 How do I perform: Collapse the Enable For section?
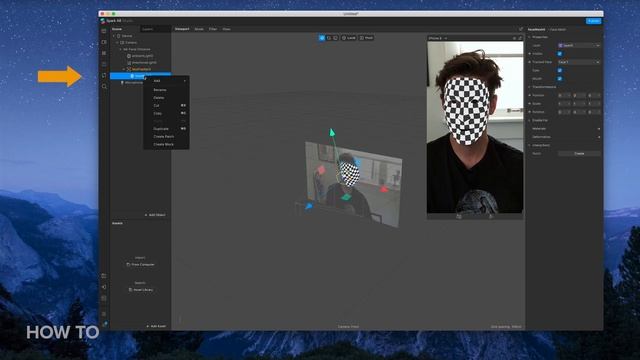pos(530,120)
